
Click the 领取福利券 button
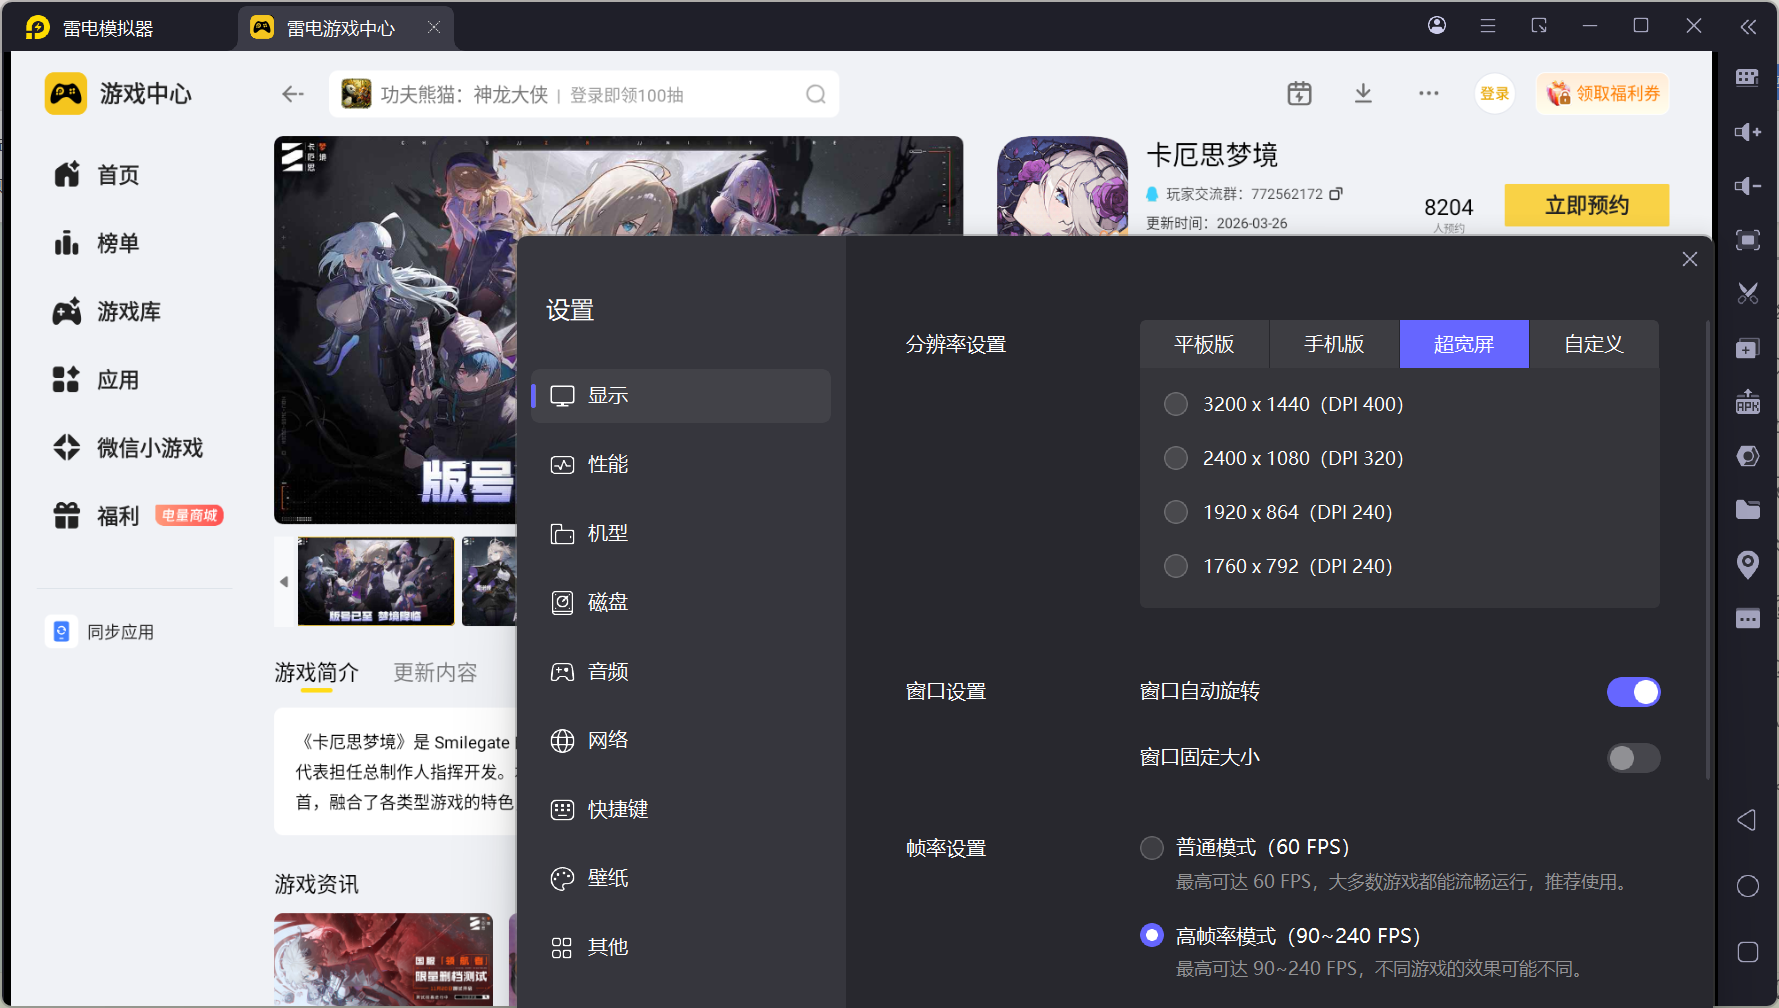tap(1603, 94)
